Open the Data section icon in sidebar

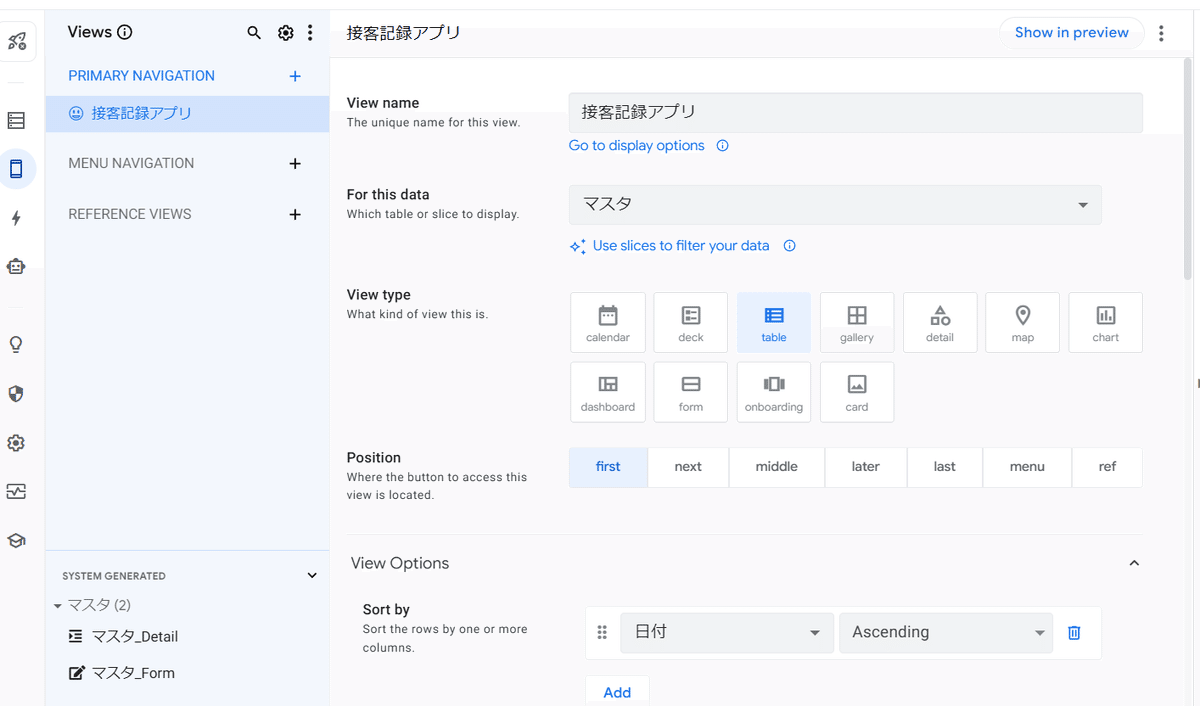click(16, 120)
